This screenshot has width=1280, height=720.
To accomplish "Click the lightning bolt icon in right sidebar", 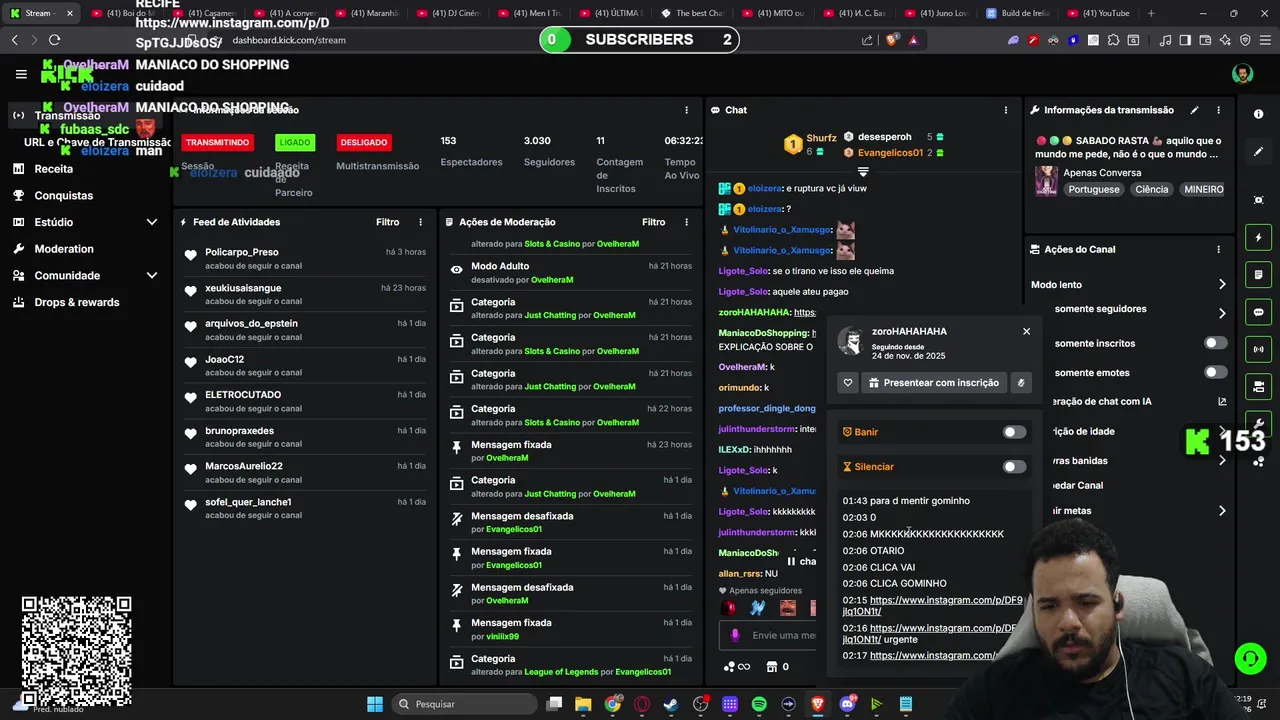I will coord(1258,238).
